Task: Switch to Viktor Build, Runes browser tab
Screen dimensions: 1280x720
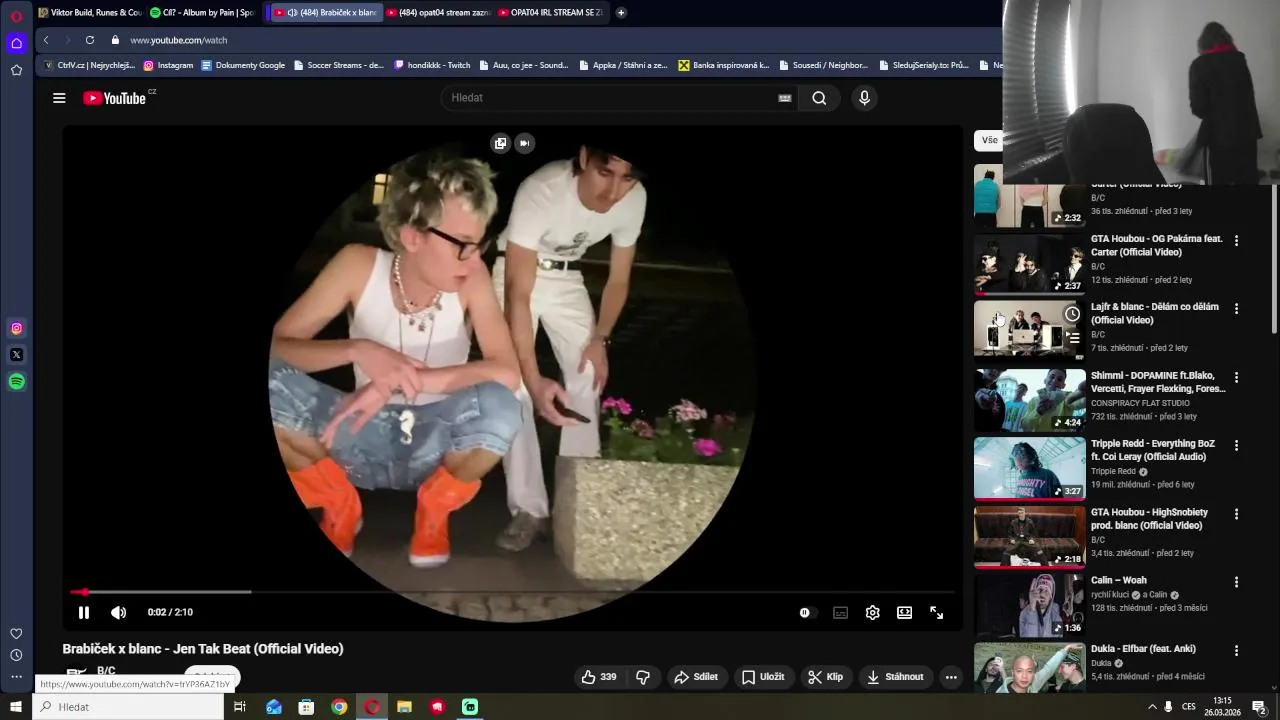Action: 90,12
